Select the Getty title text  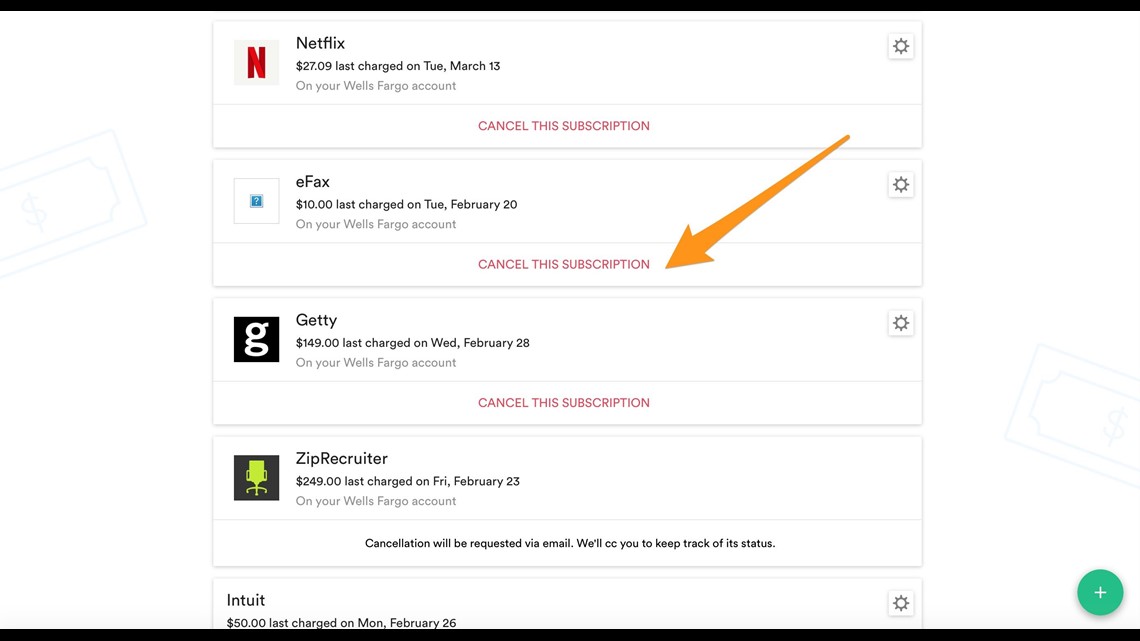pyautogui.click(x=316, y=320)
